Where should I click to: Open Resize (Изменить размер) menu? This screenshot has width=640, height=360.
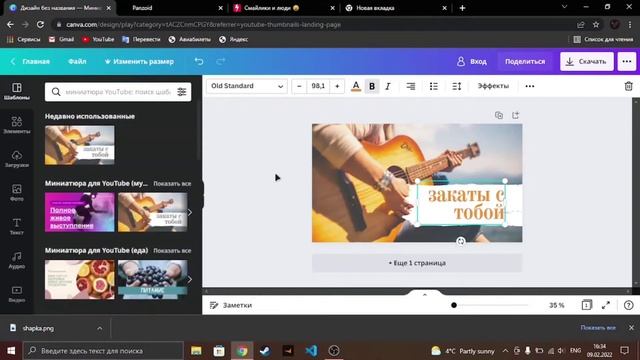pos(139,61)
